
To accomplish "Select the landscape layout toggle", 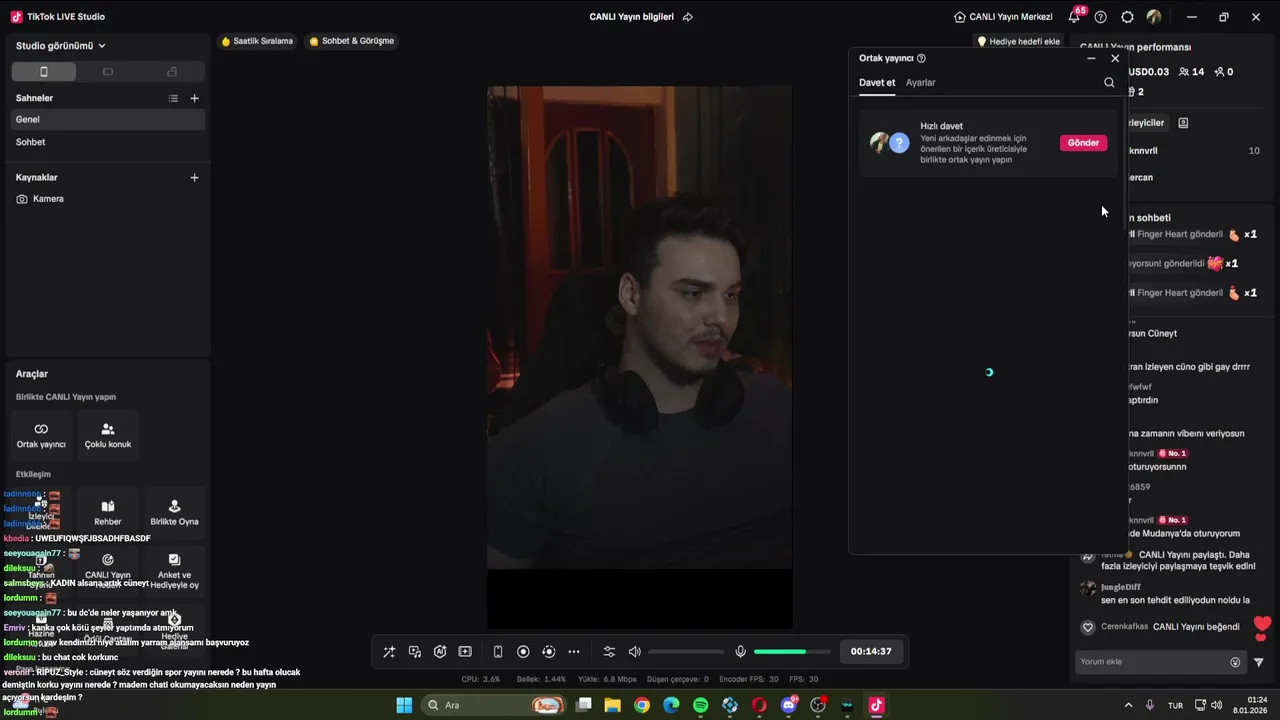I will point(108,72).
